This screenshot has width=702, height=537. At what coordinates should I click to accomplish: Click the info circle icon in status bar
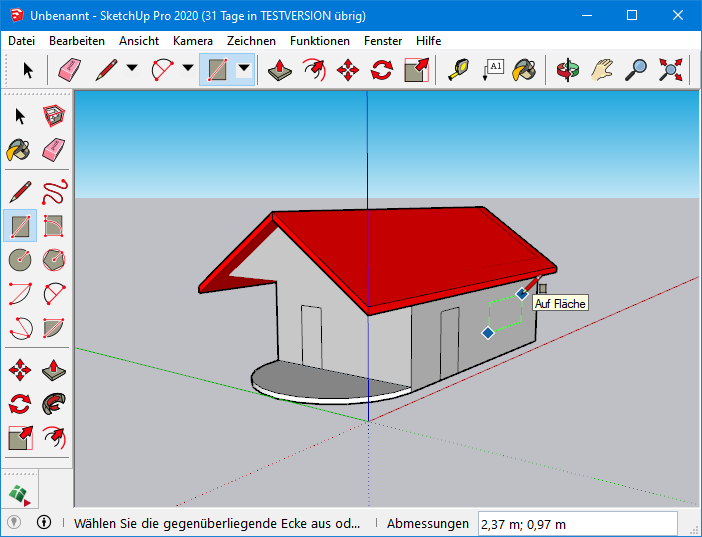coord(44,522)
